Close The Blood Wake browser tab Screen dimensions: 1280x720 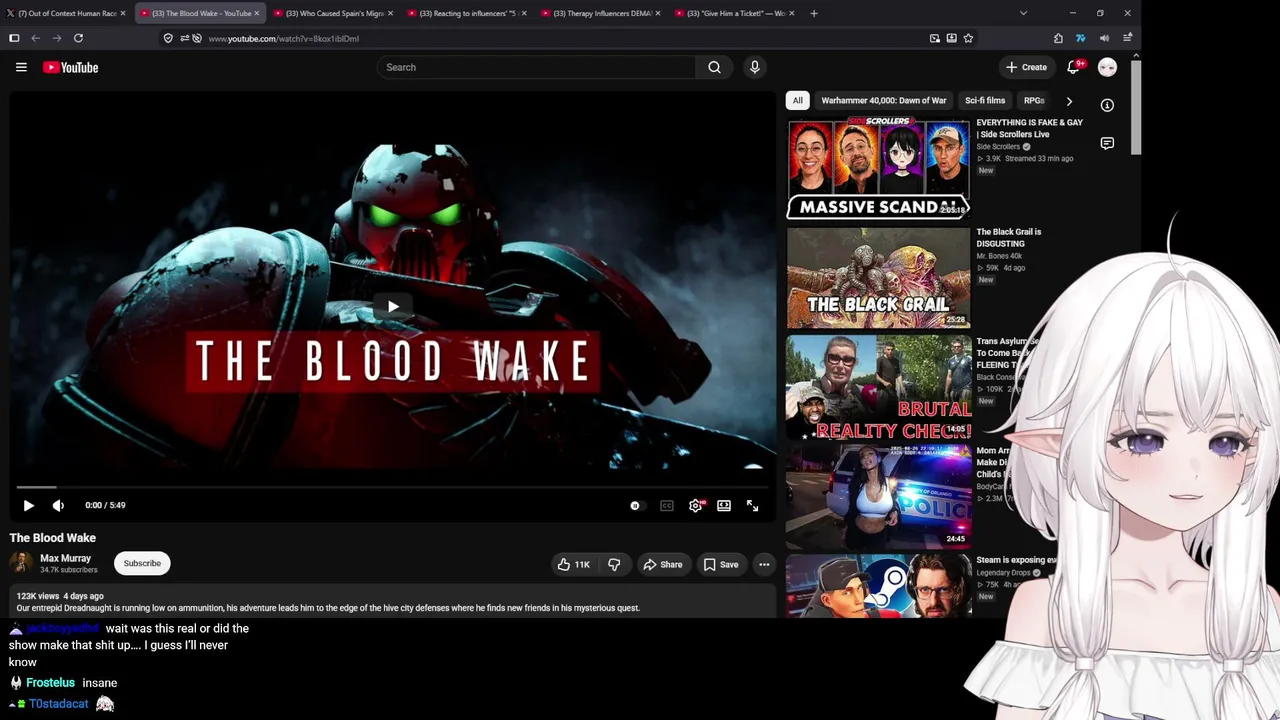point(256,13)
